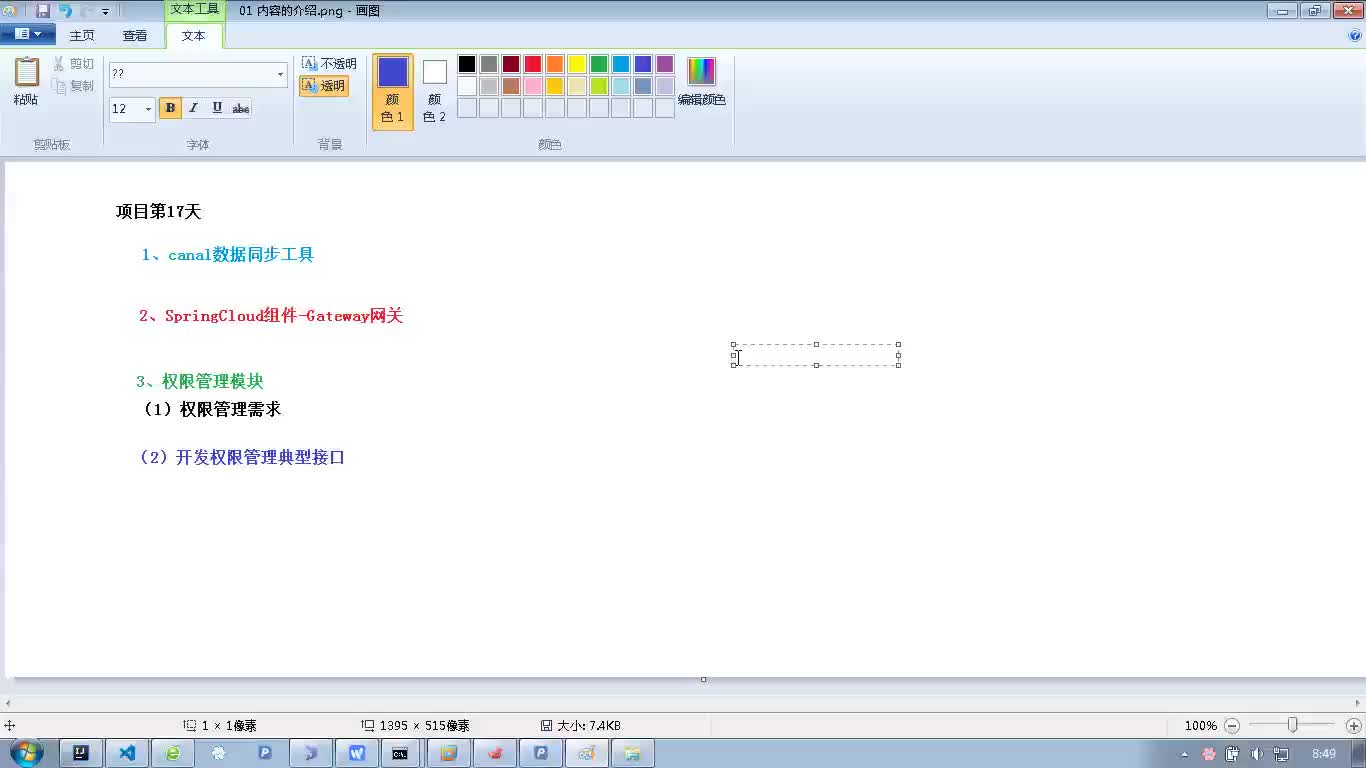1366x768 pixels.
Task: Click the canvas heading '项目第17天'
Action: tap(159, 212)
